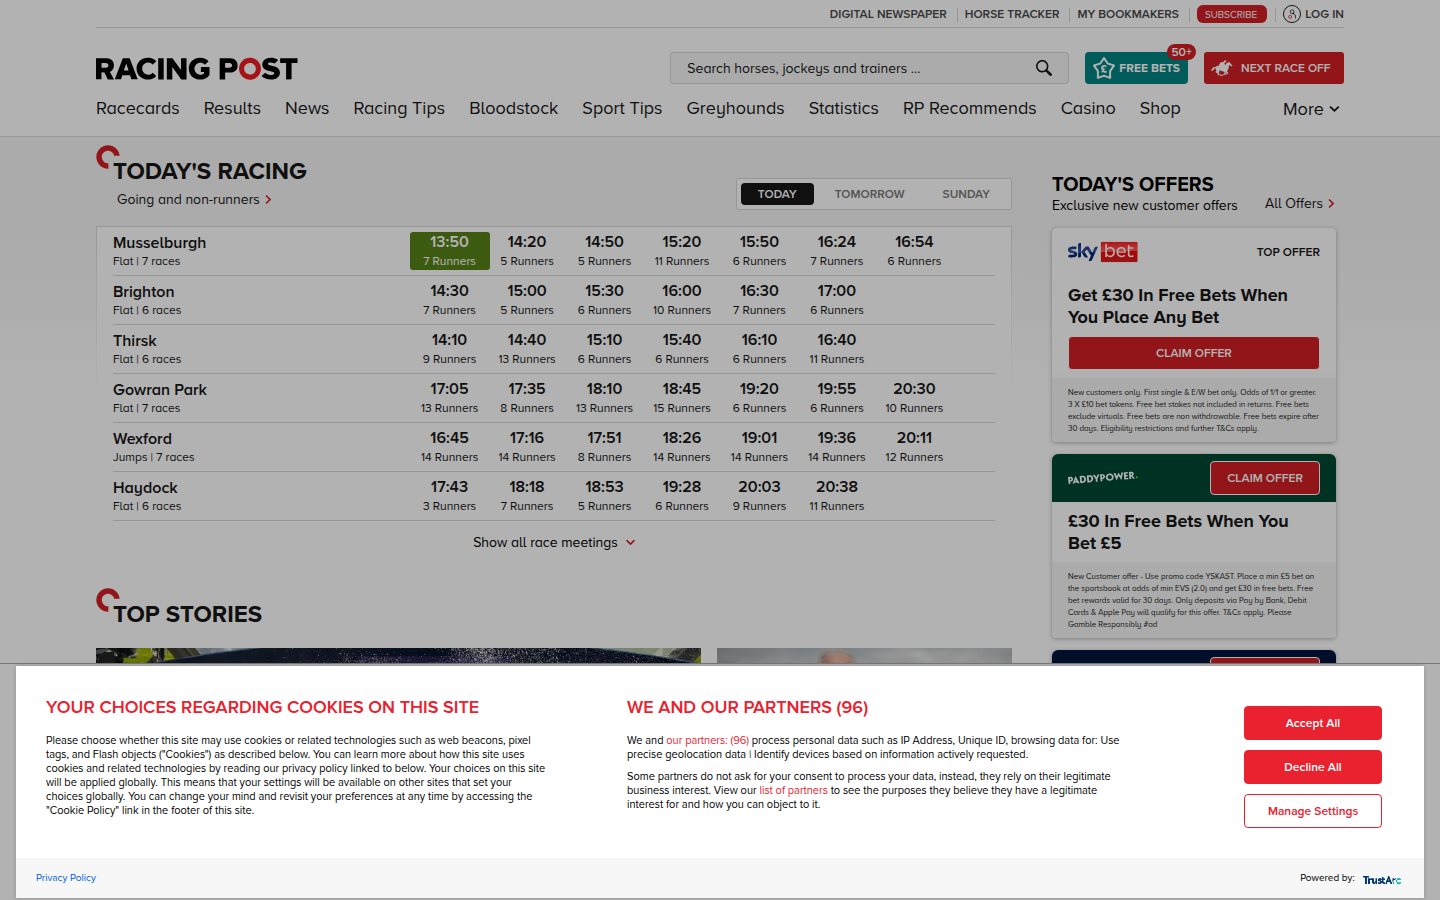Open the Privacy Policy link
Image resolution: width=1440 pixels, height=900 pixels.
66,878
